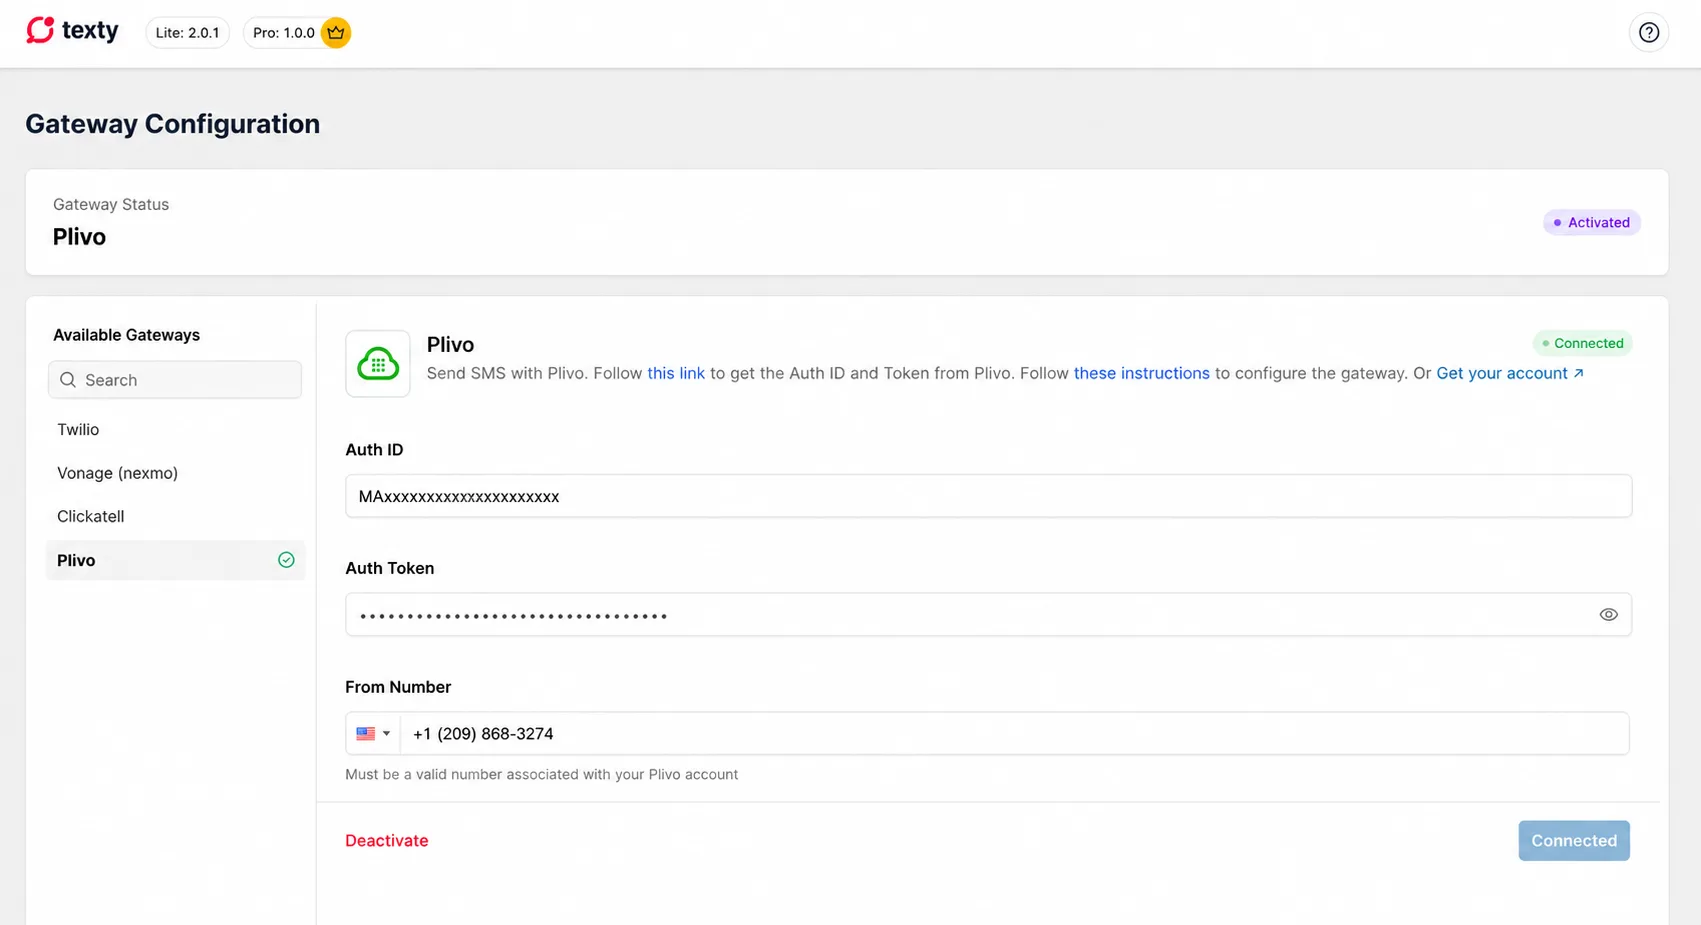Select the Plivo gateway
This screenshot has height=925, width=1701.
175,560
